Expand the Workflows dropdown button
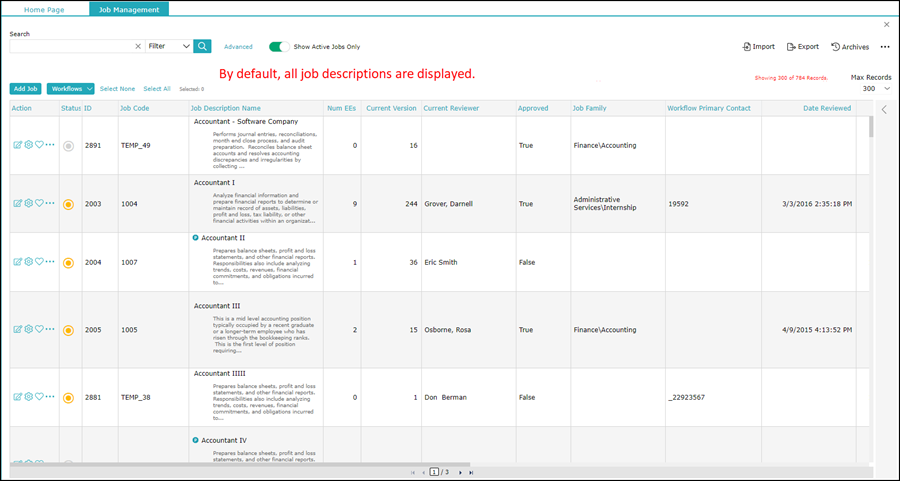The image size is (900, 481). [71, 89]
